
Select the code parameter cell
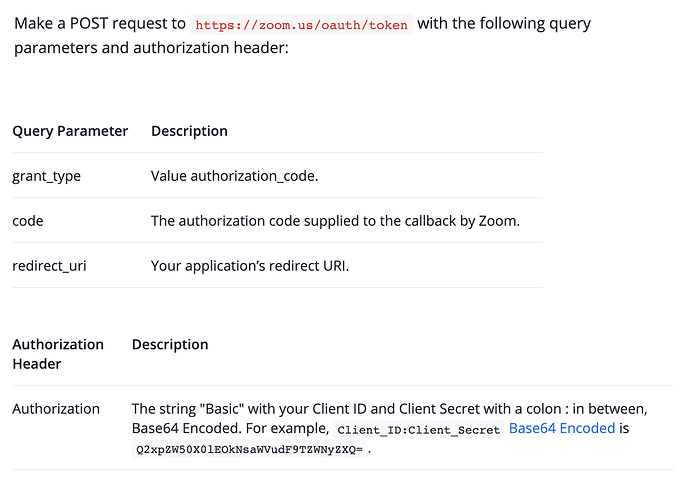[28, 221]
